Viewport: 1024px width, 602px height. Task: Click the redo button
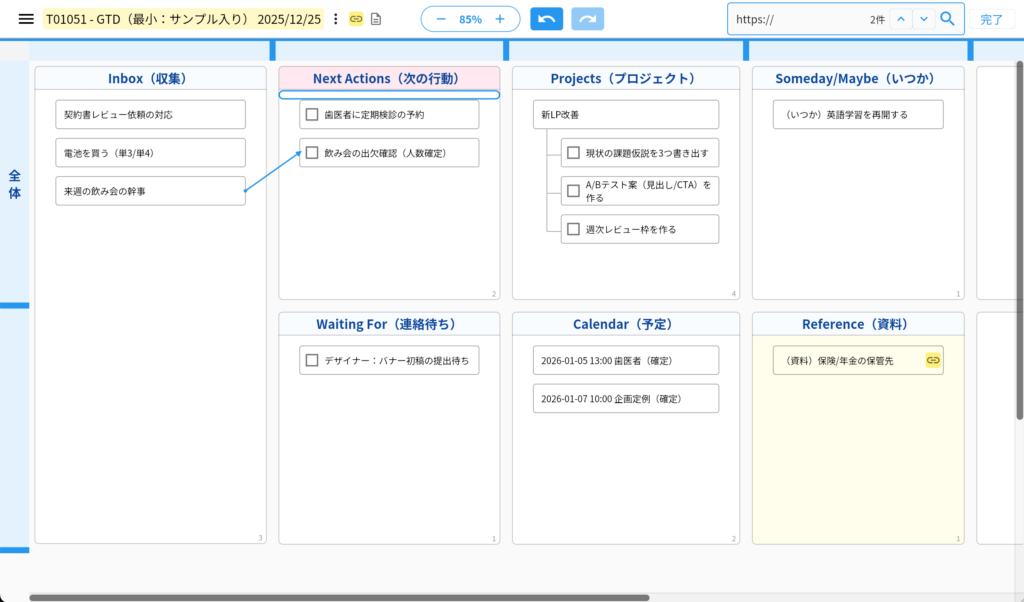587,19
